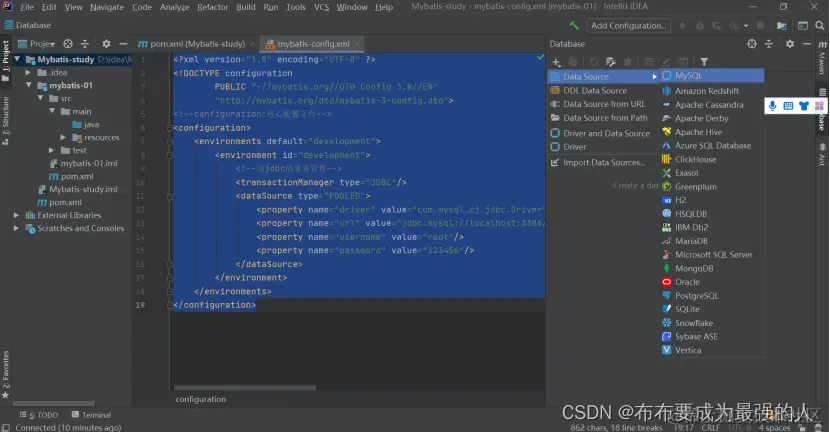Viewport: 830px width, 433px height.
Task: Toggle the 7: Structure tool window stripe
Action: pyautogui.click(x=6, y=121)
